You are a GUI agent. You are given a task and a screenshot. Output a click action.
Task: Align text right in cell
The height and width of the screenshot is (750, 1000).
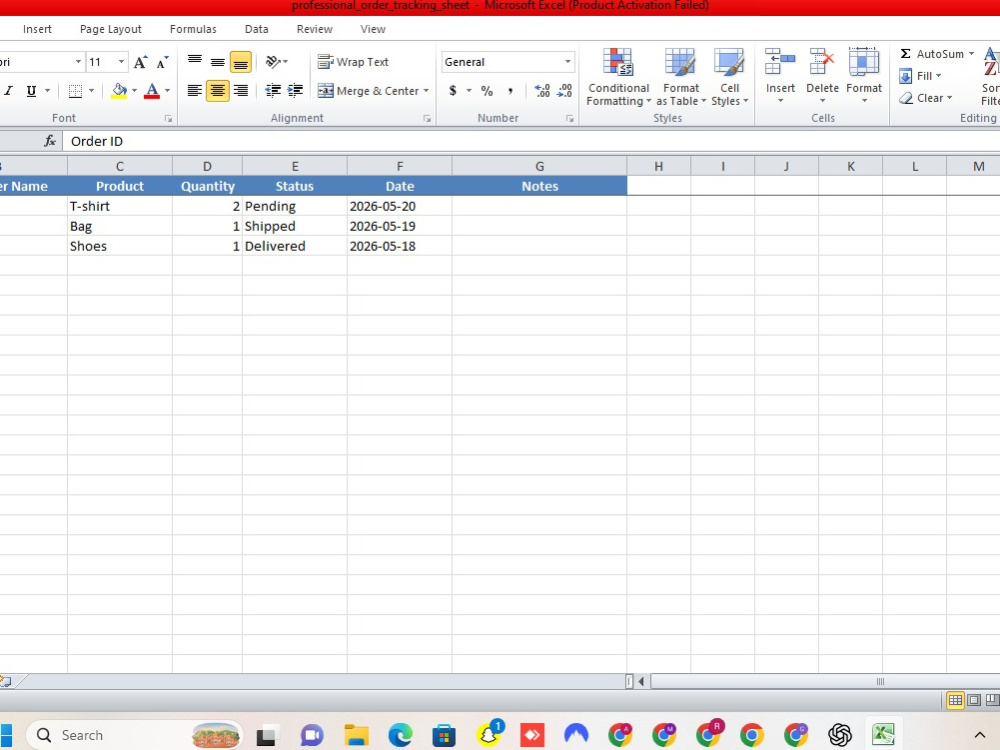240,91
